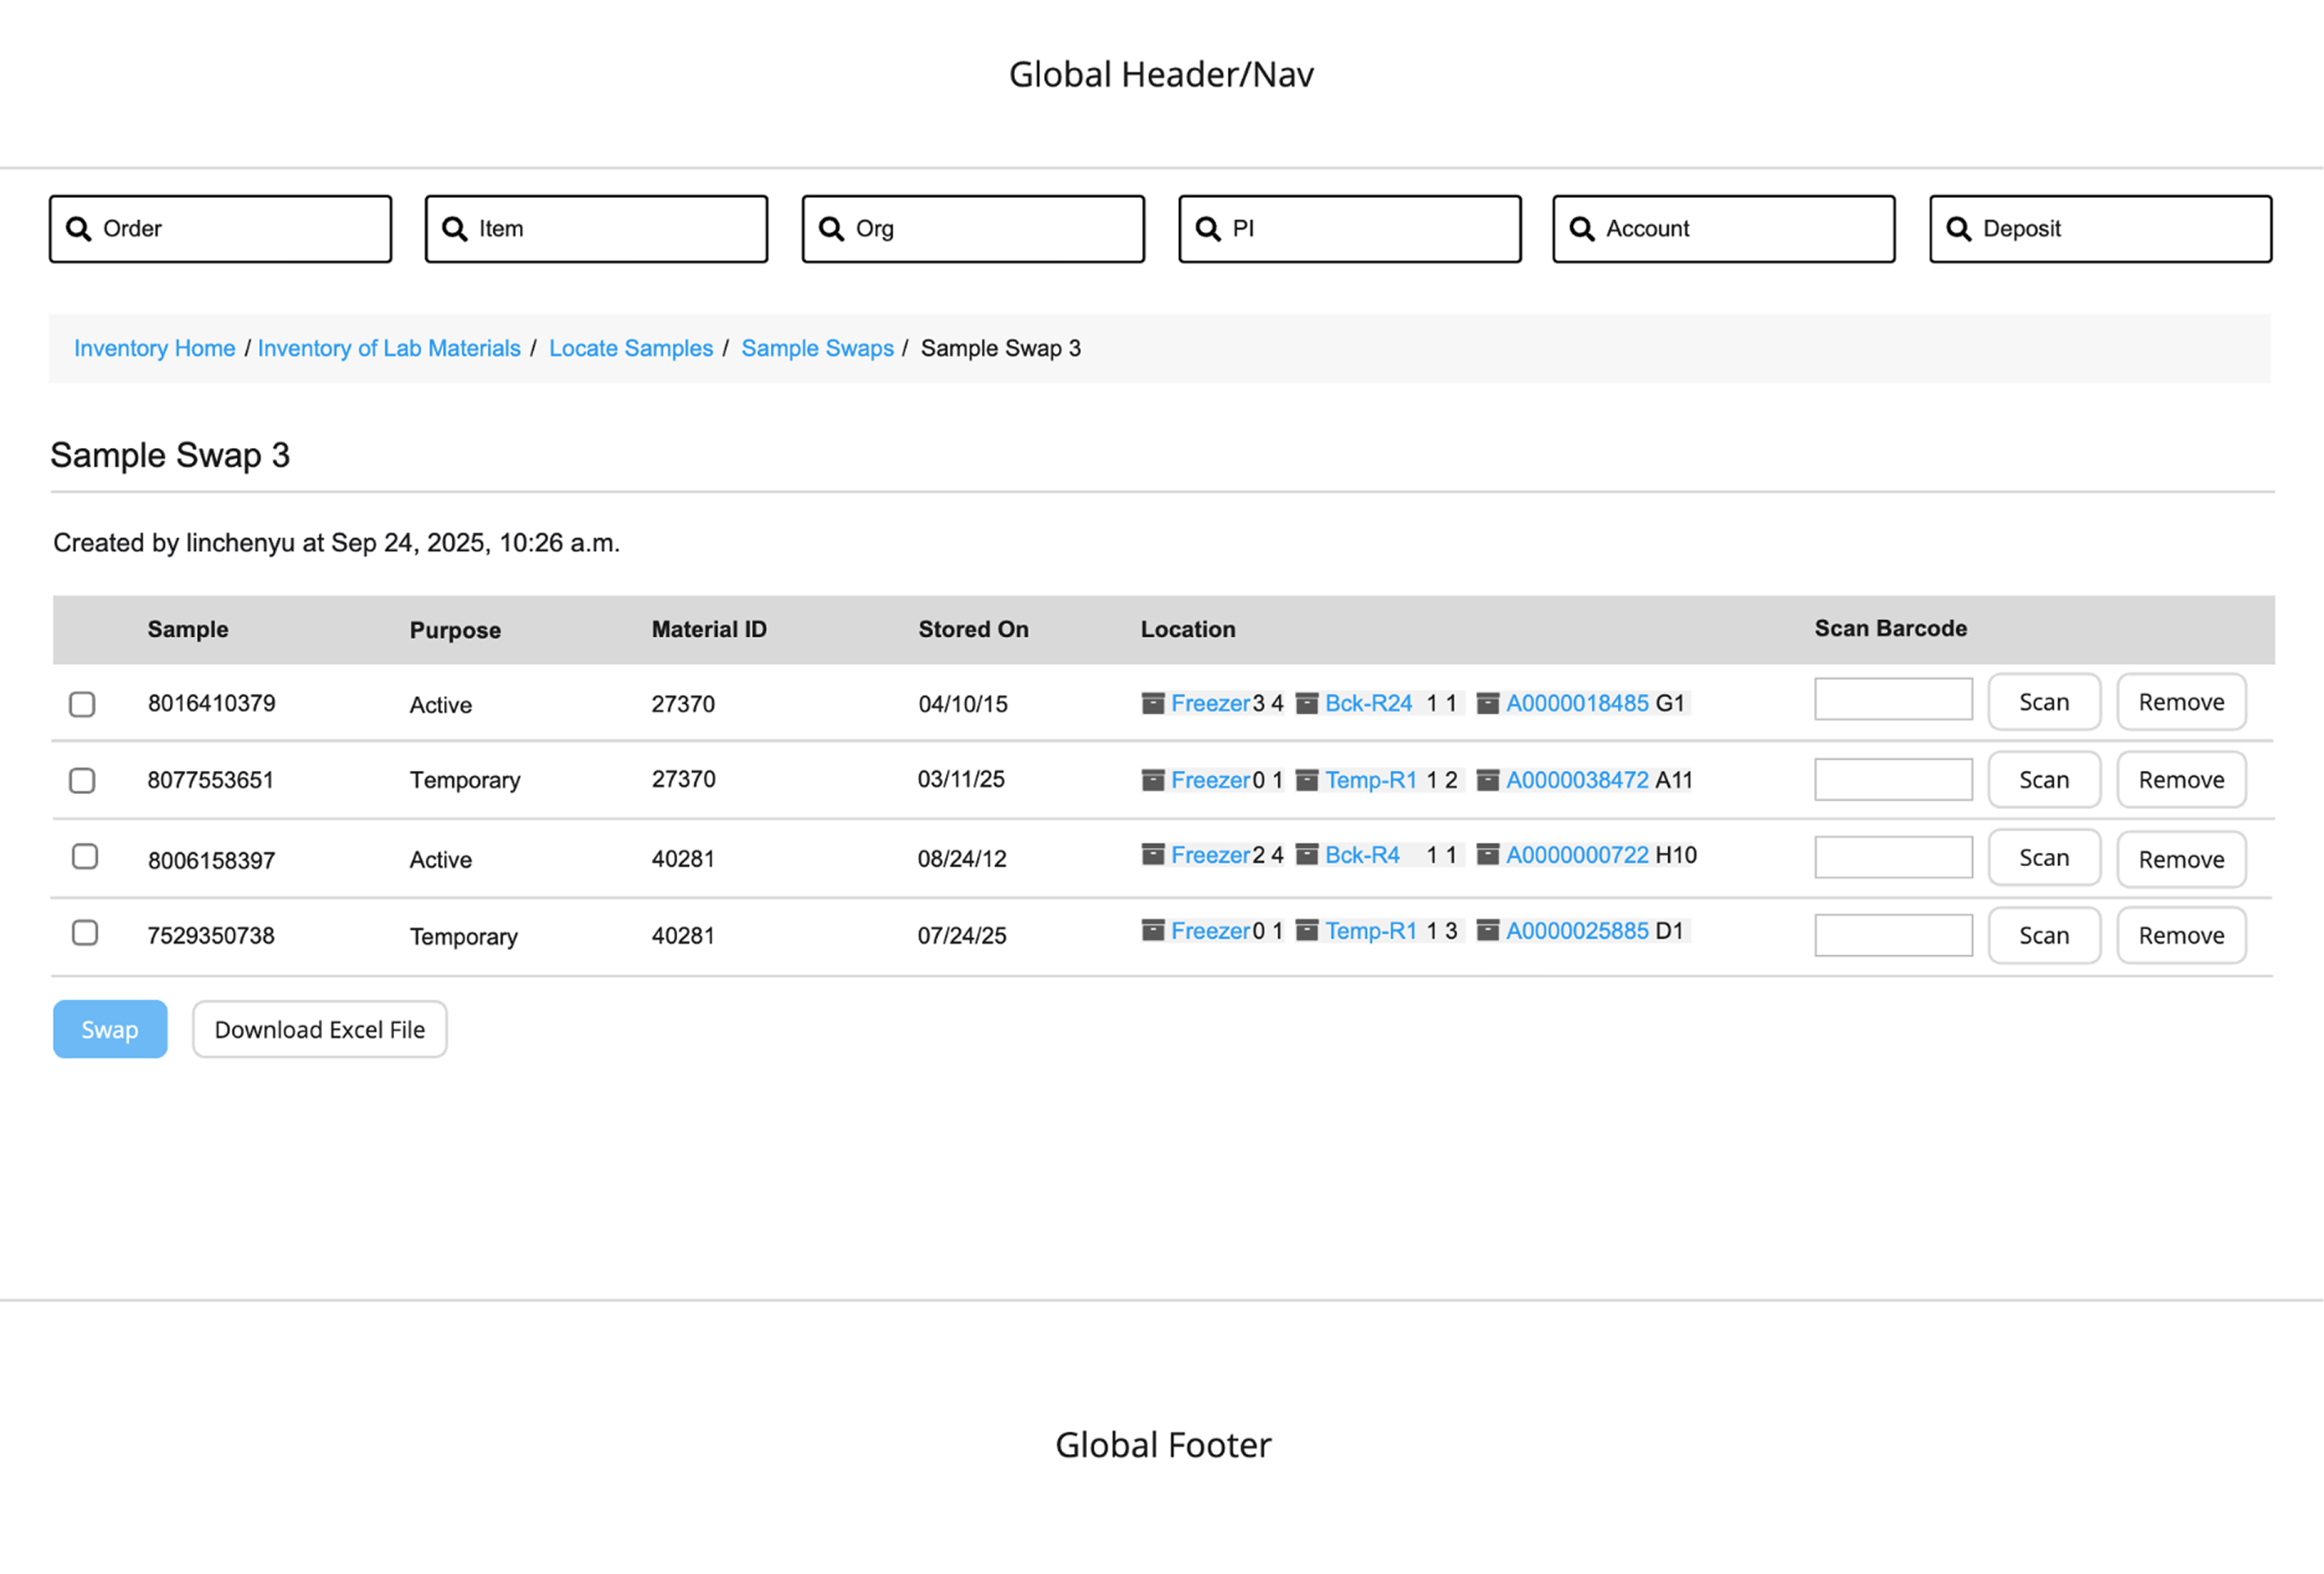Image resolution: width=2324 pixels, height=1574 pixels.
Task: Click Scan for sample 8006158397
Action: [2043, 858]
